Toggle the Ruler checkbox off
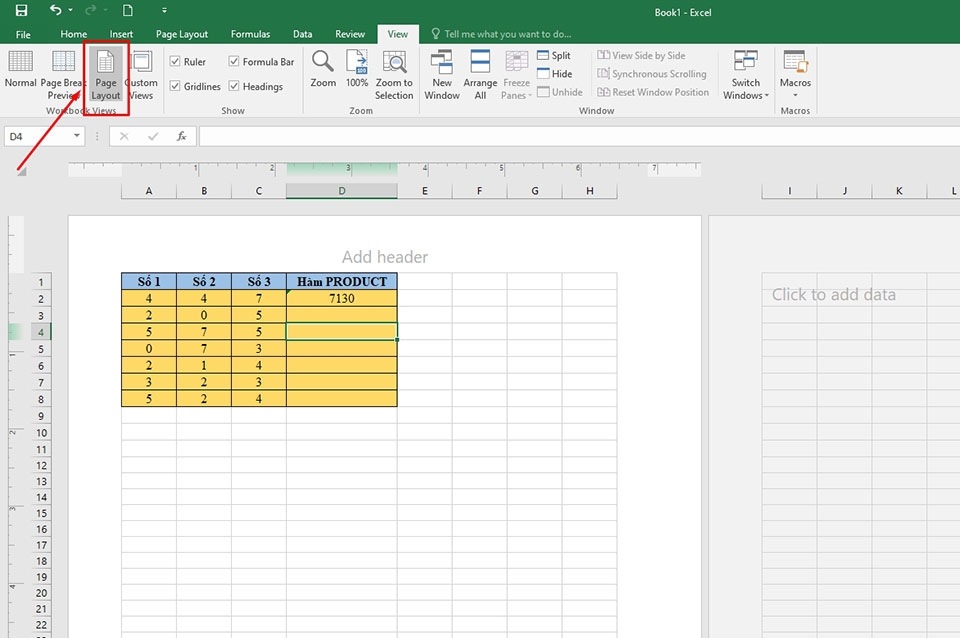960x638 pixels. (x=174, y=60)
